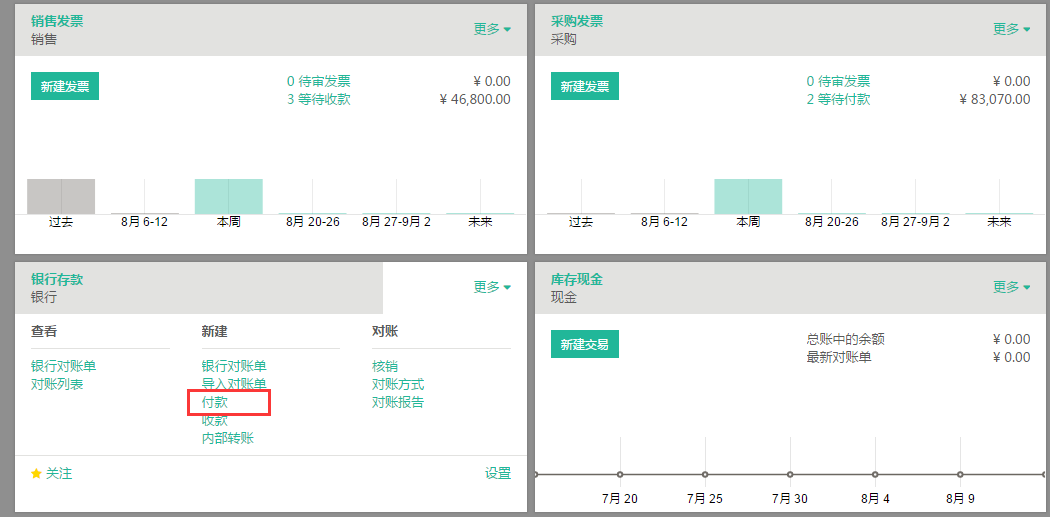This screenshot has height=517, width=1050.
Task: Expand 更多 dropdown on 销售发票 card
Action: point(492,29)
